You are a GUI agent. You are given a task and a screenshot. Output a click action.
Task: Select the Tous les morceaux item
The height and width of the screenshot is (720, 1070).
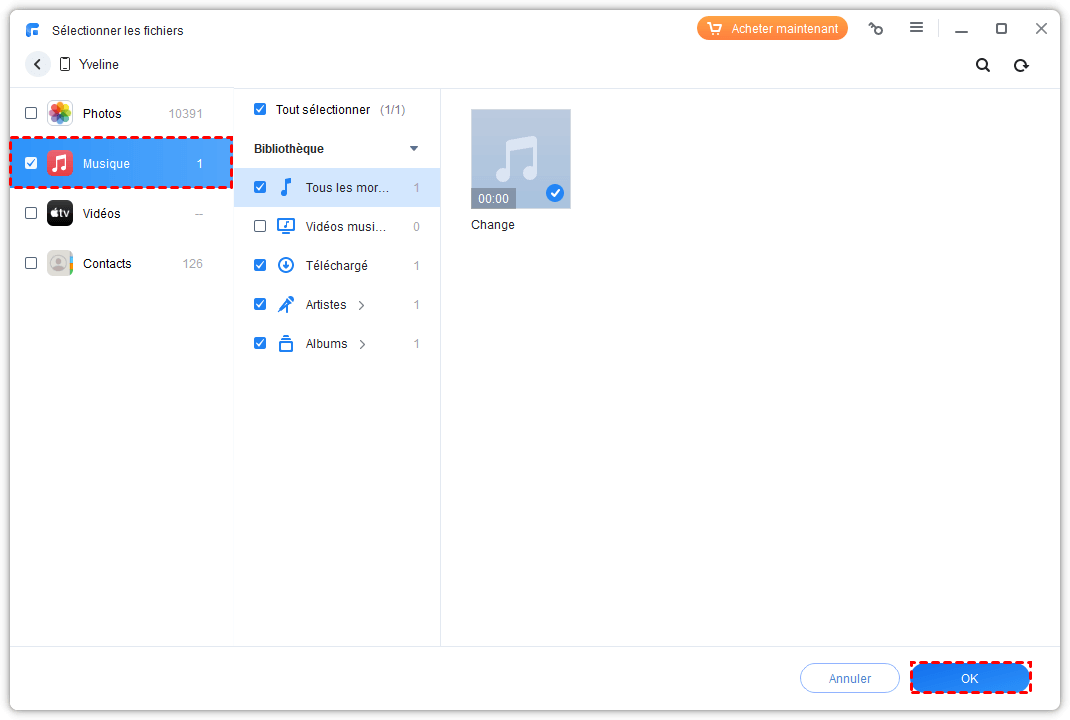(x=346, y=188)
